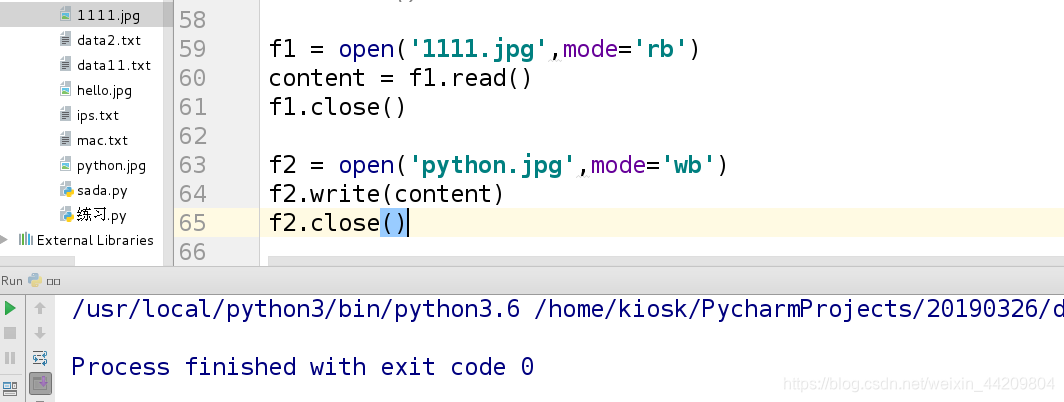Click line number 66 in the gutter
Image resolution: width=1064 pixels, height=402 pixels.
click(193, 252)
